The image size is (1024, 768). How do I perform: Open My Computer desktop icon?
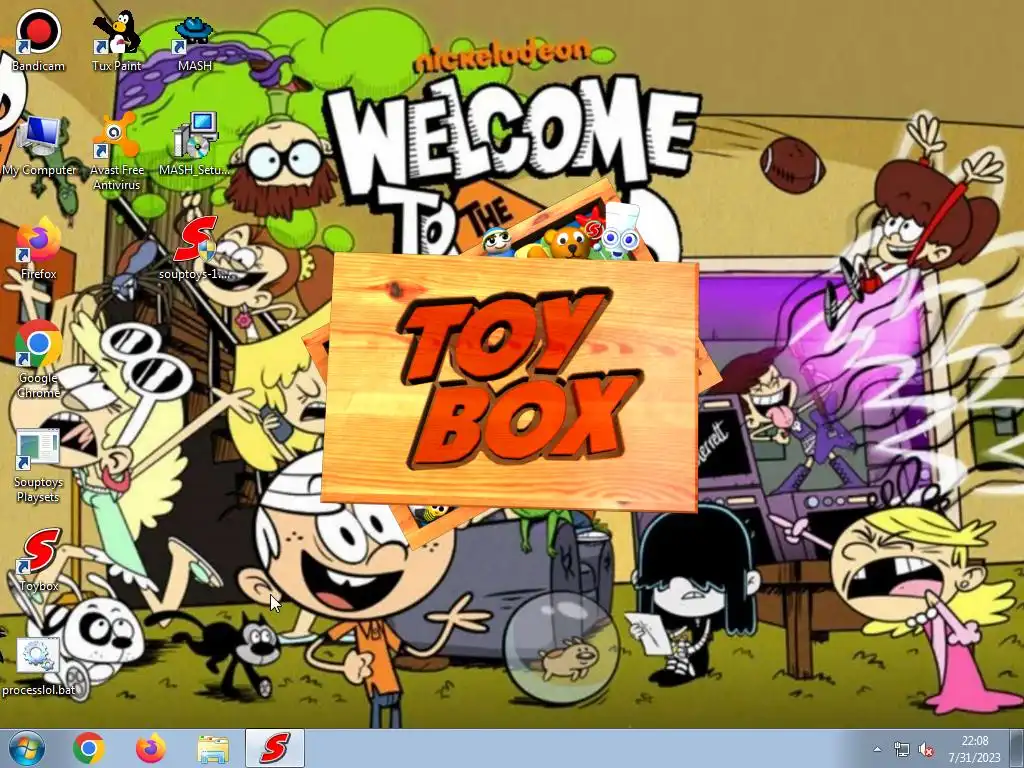tap(39, 145)
